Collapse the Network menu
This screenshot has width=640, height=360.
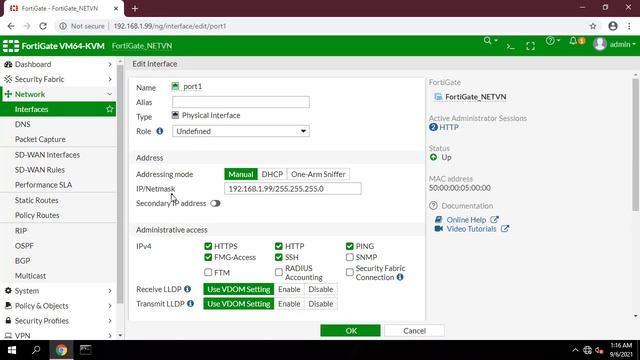58,94
